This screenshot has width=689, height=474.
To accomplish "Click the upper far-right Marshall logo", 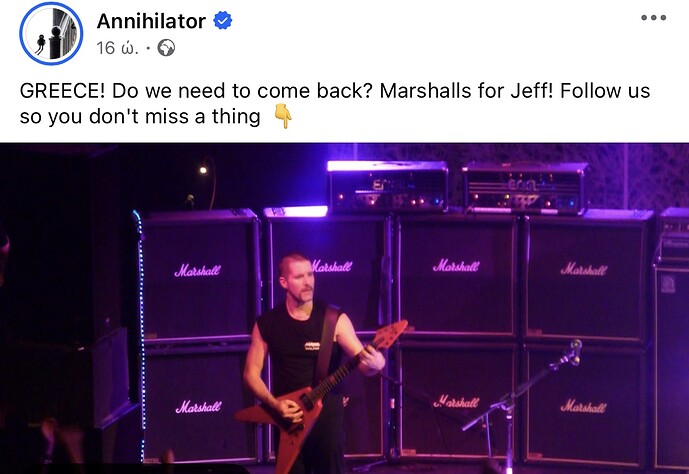I will tap(584, 268).
